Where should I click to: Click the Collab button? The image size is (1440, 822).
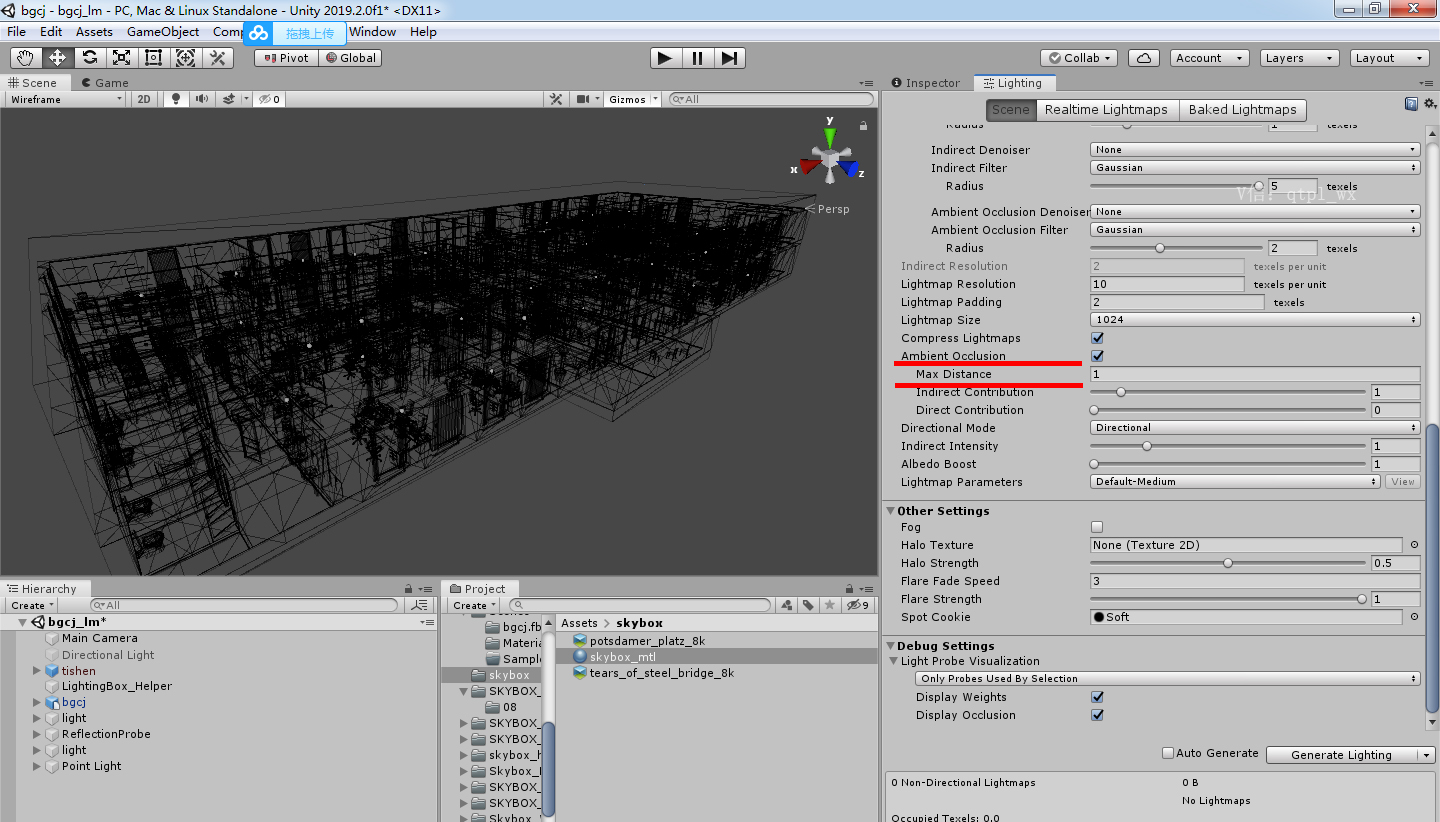pos(1079,58)
